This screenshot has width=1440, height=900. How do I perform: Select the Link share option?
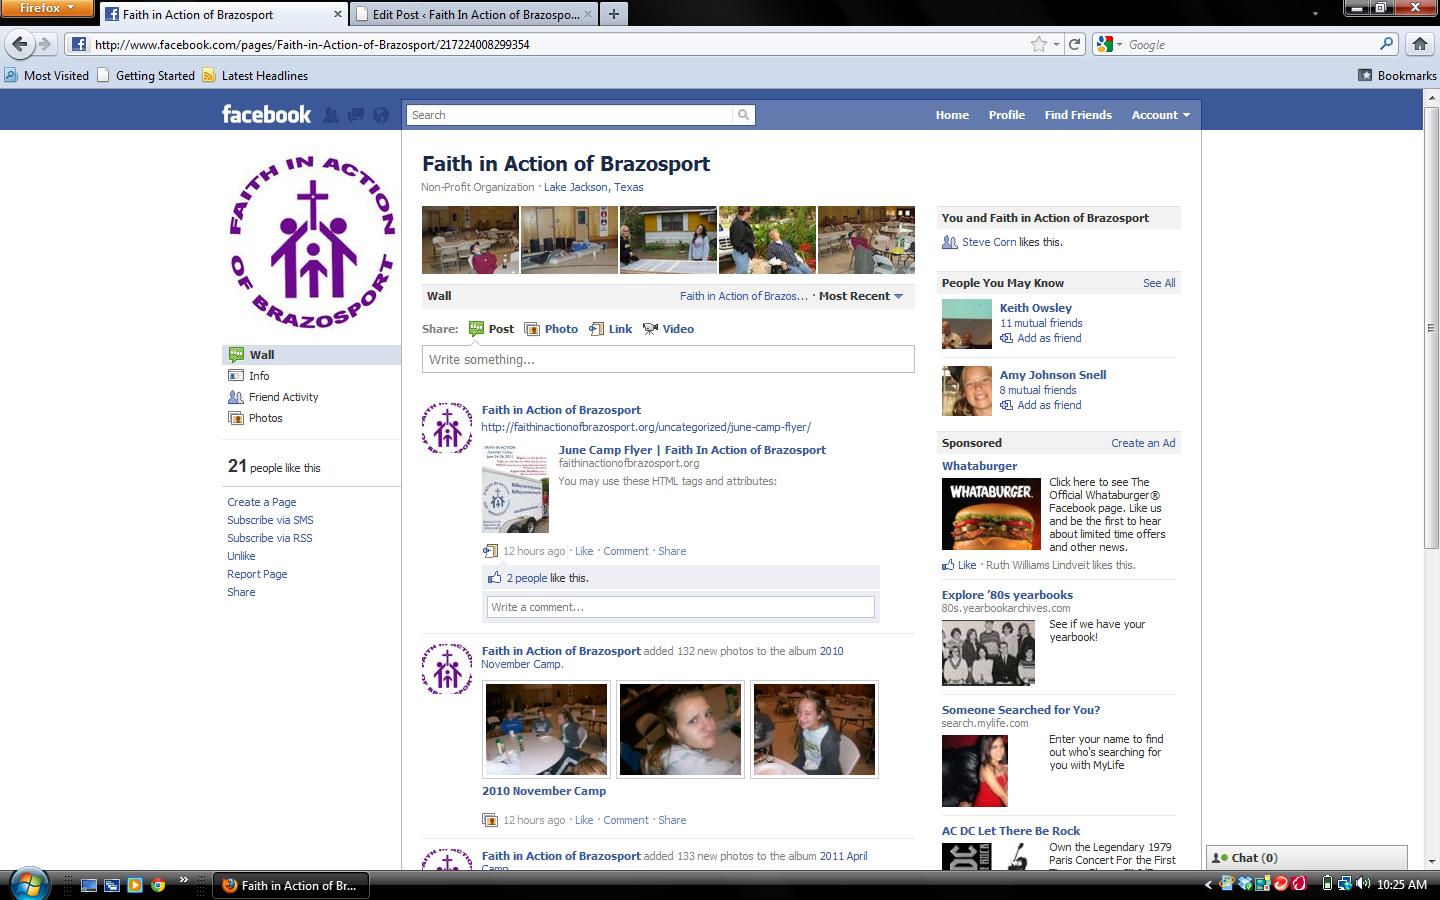coord(610,329)
